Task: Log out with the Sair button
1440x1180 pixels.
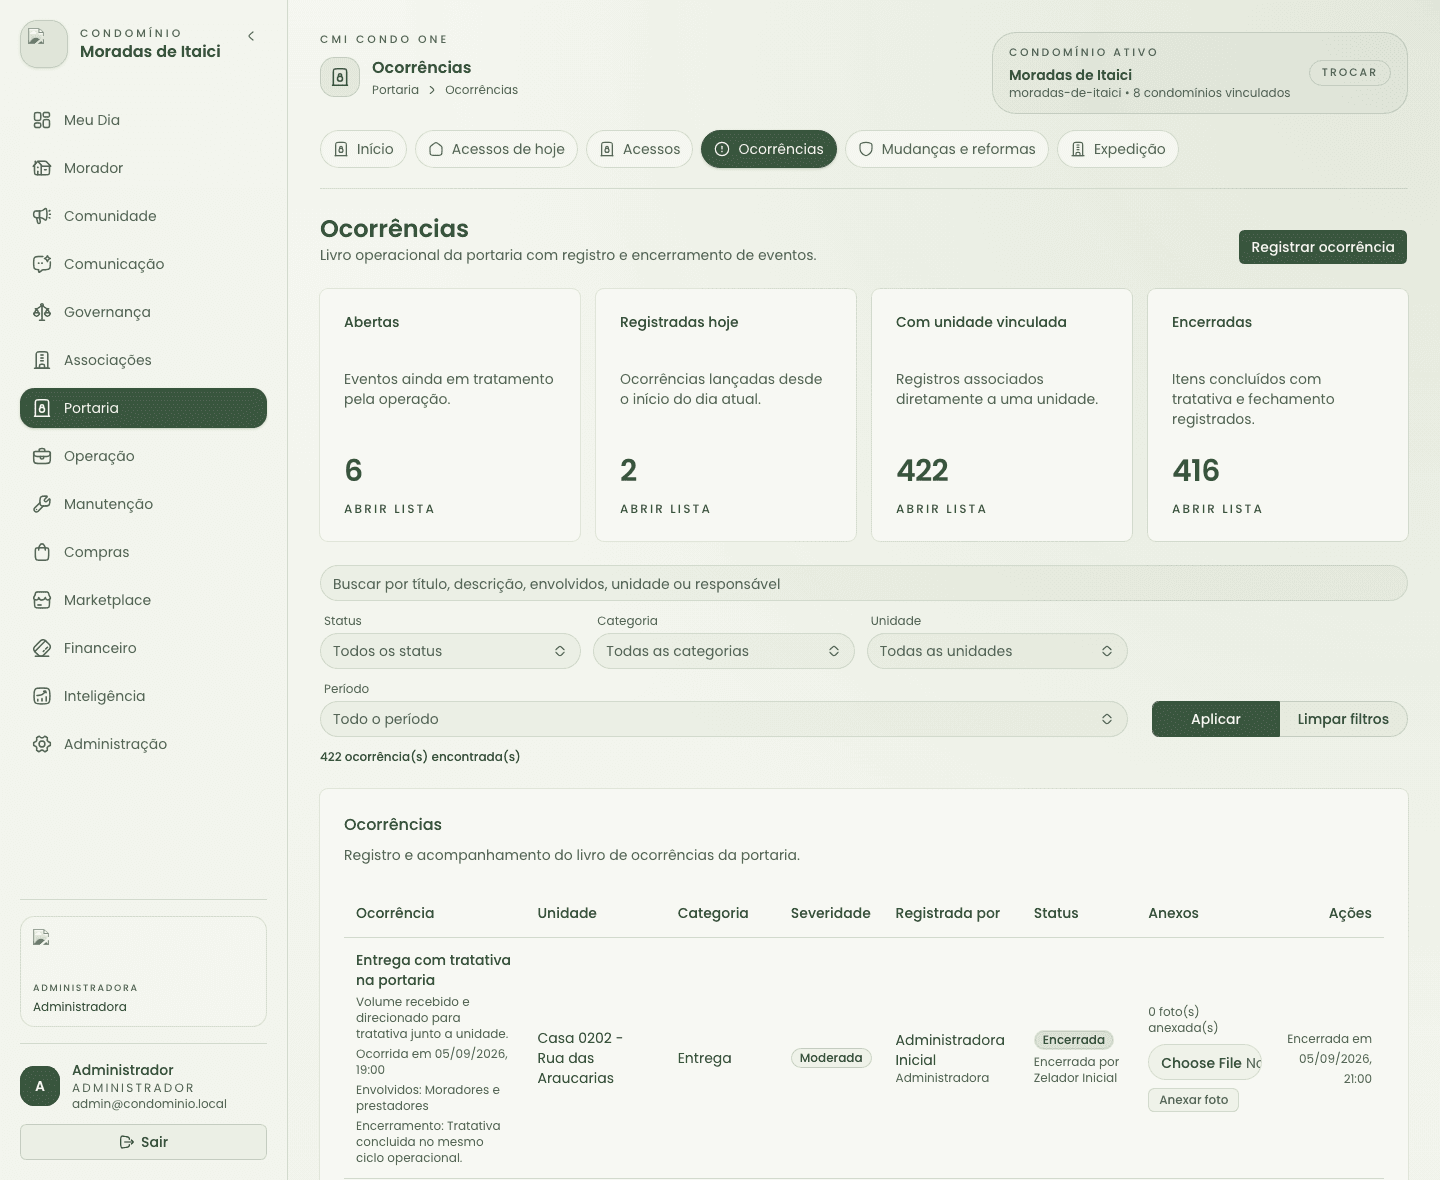Action: (143, 1142)
